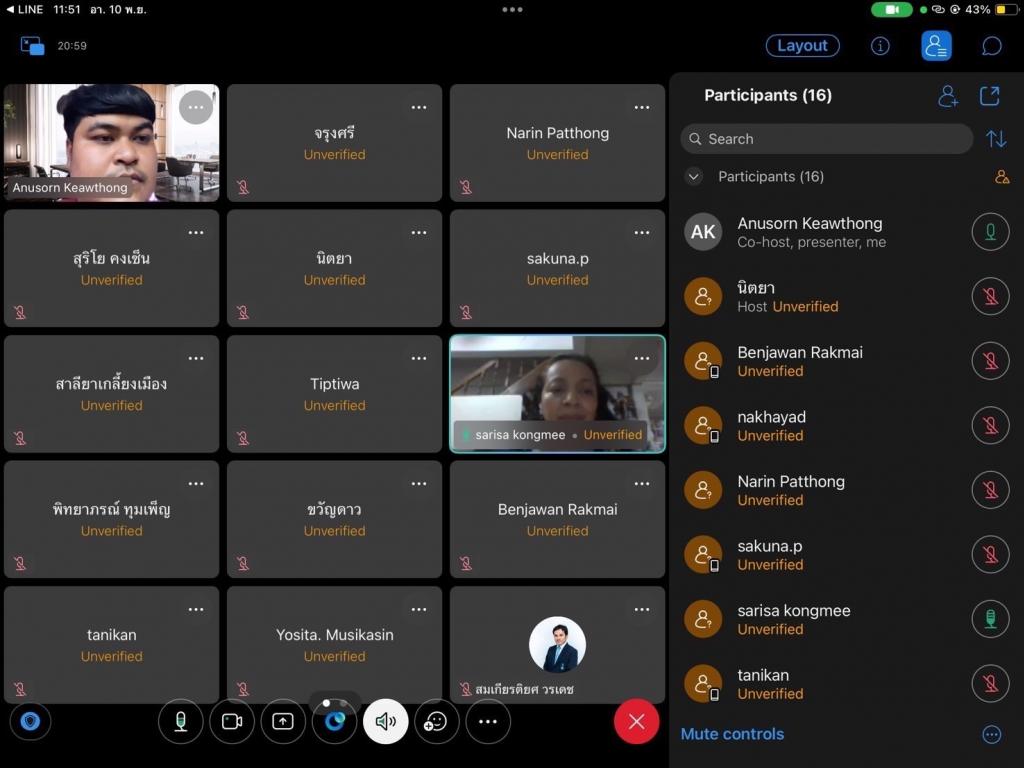The image size is (1024, 768).
Task: Open options for sakuna.p video tile
Action: coord(642,232)
